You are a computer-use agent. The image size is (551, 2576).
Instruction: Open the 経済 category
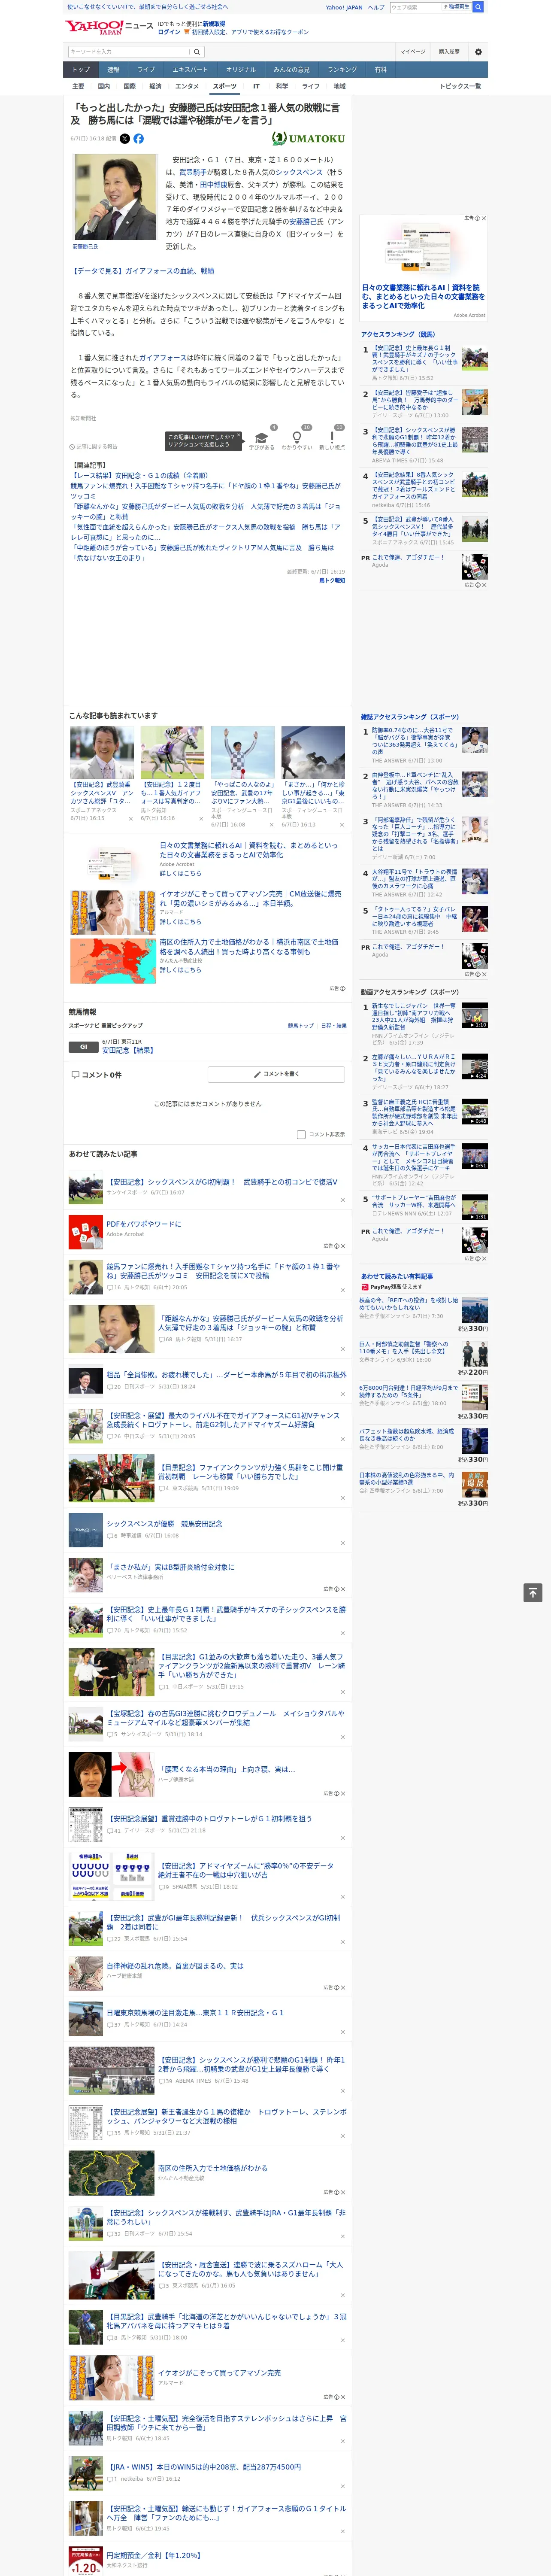coord(155,86)
